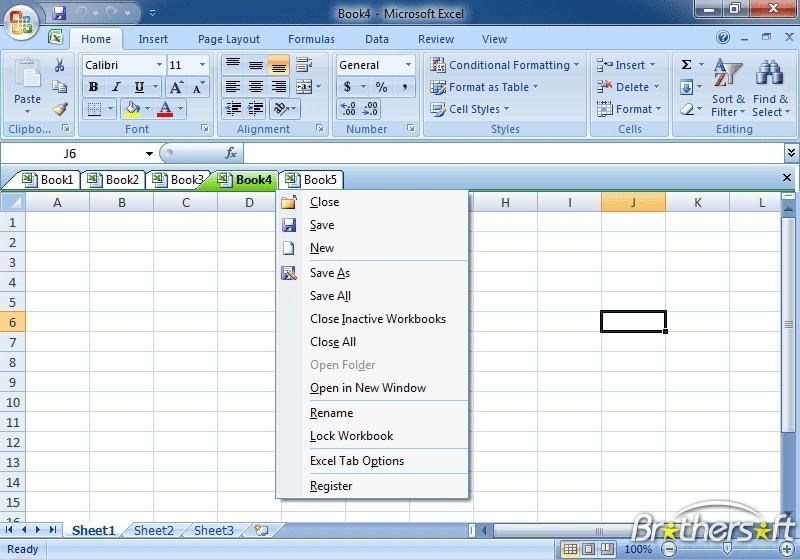Click Decrease Decimal

point(370,109)
